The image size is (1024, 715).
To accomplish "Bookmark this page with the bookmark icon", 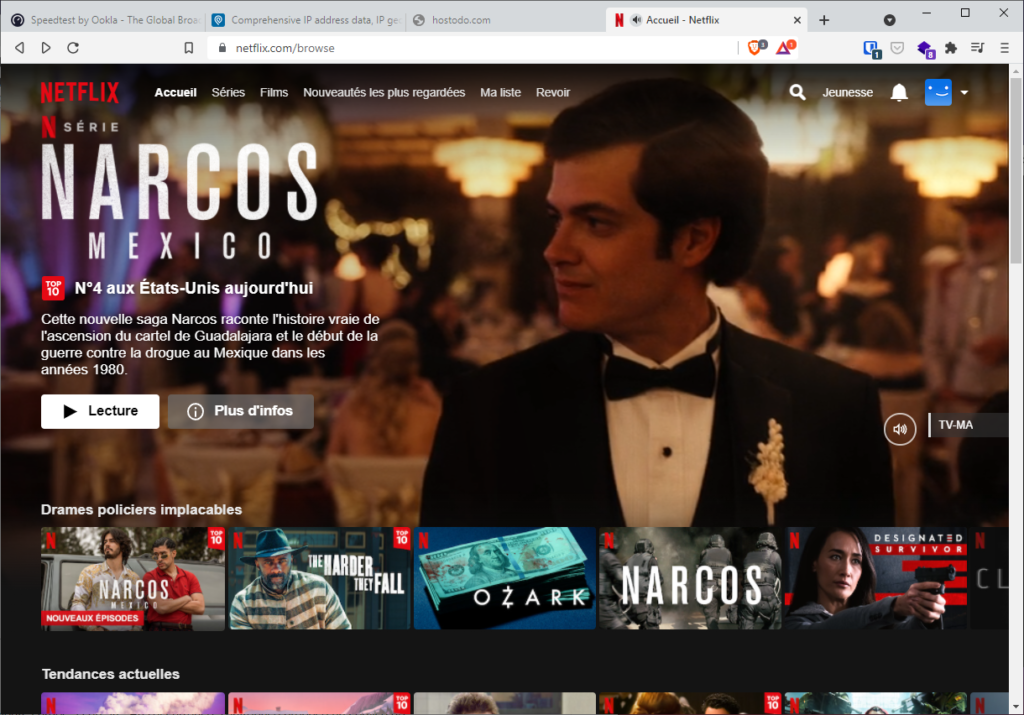I will (189, 48).
